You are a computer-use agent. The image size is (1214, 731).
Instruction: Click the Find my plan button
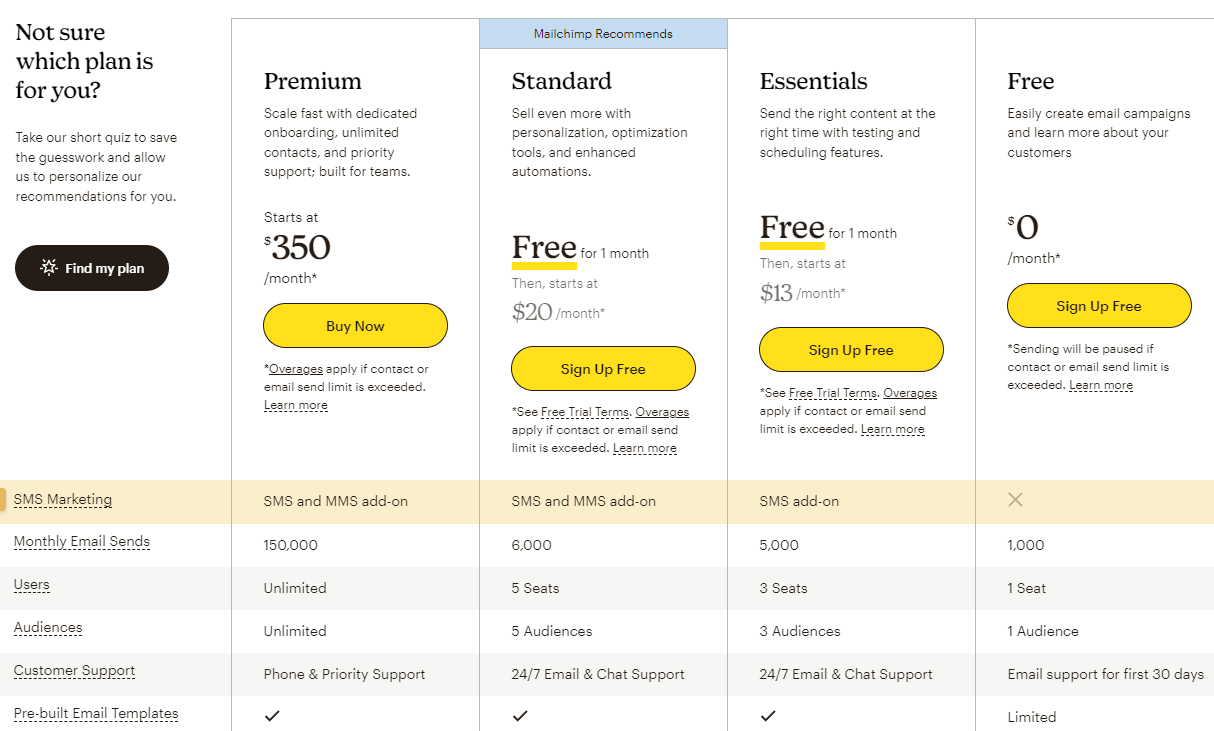(92, 268)
